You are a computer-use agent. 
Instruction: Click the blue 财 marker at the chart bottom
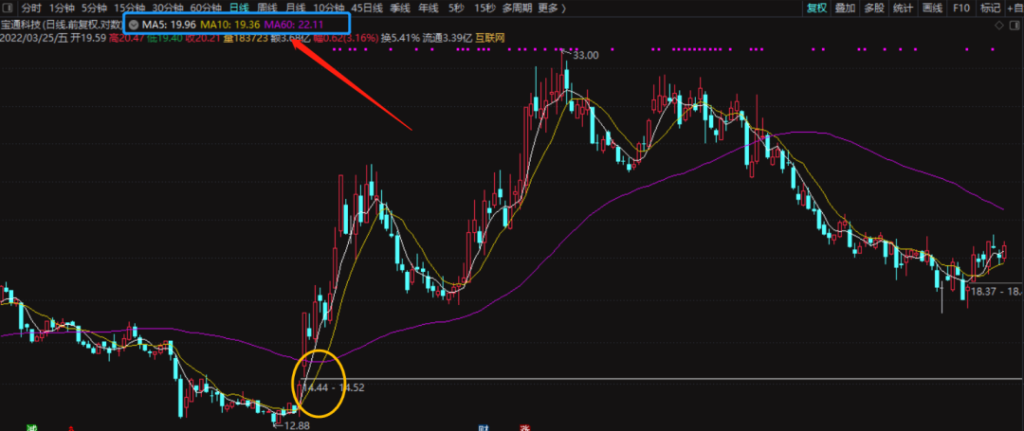483,426
